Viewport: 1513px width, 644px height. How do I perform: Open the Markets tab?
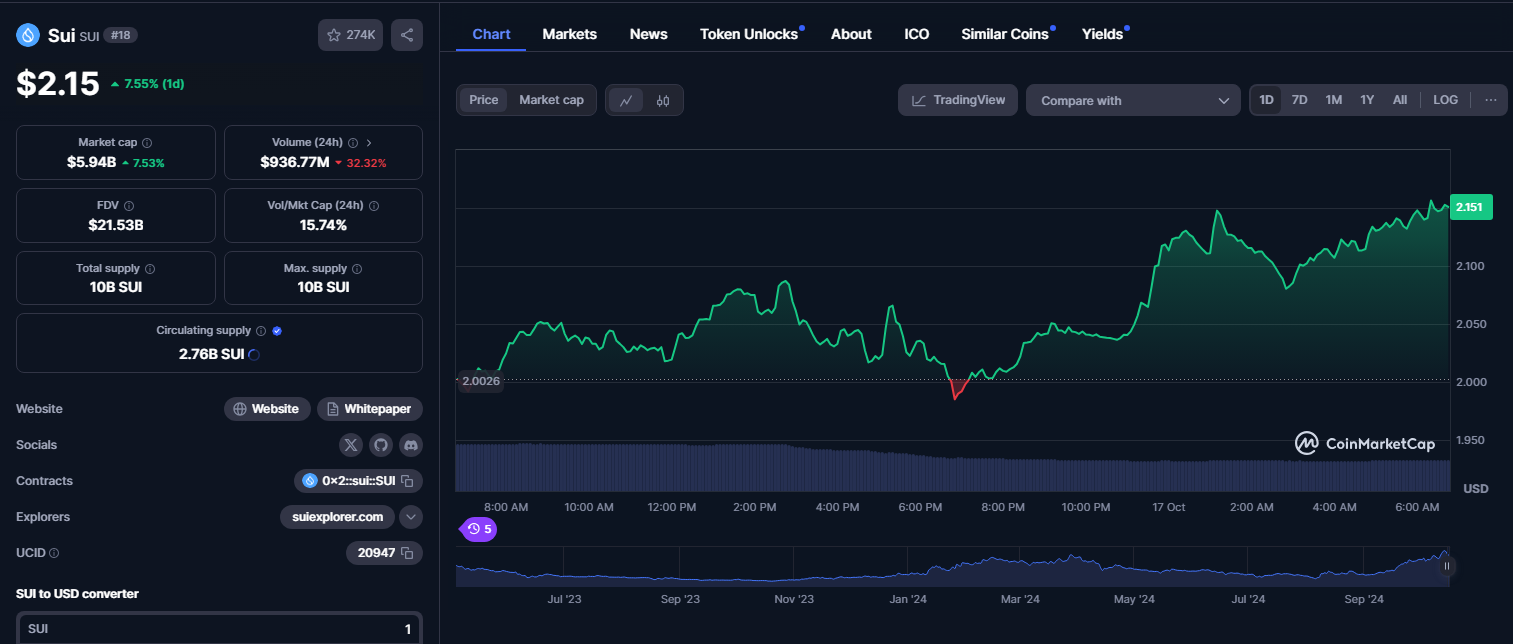tap(570, 34)
